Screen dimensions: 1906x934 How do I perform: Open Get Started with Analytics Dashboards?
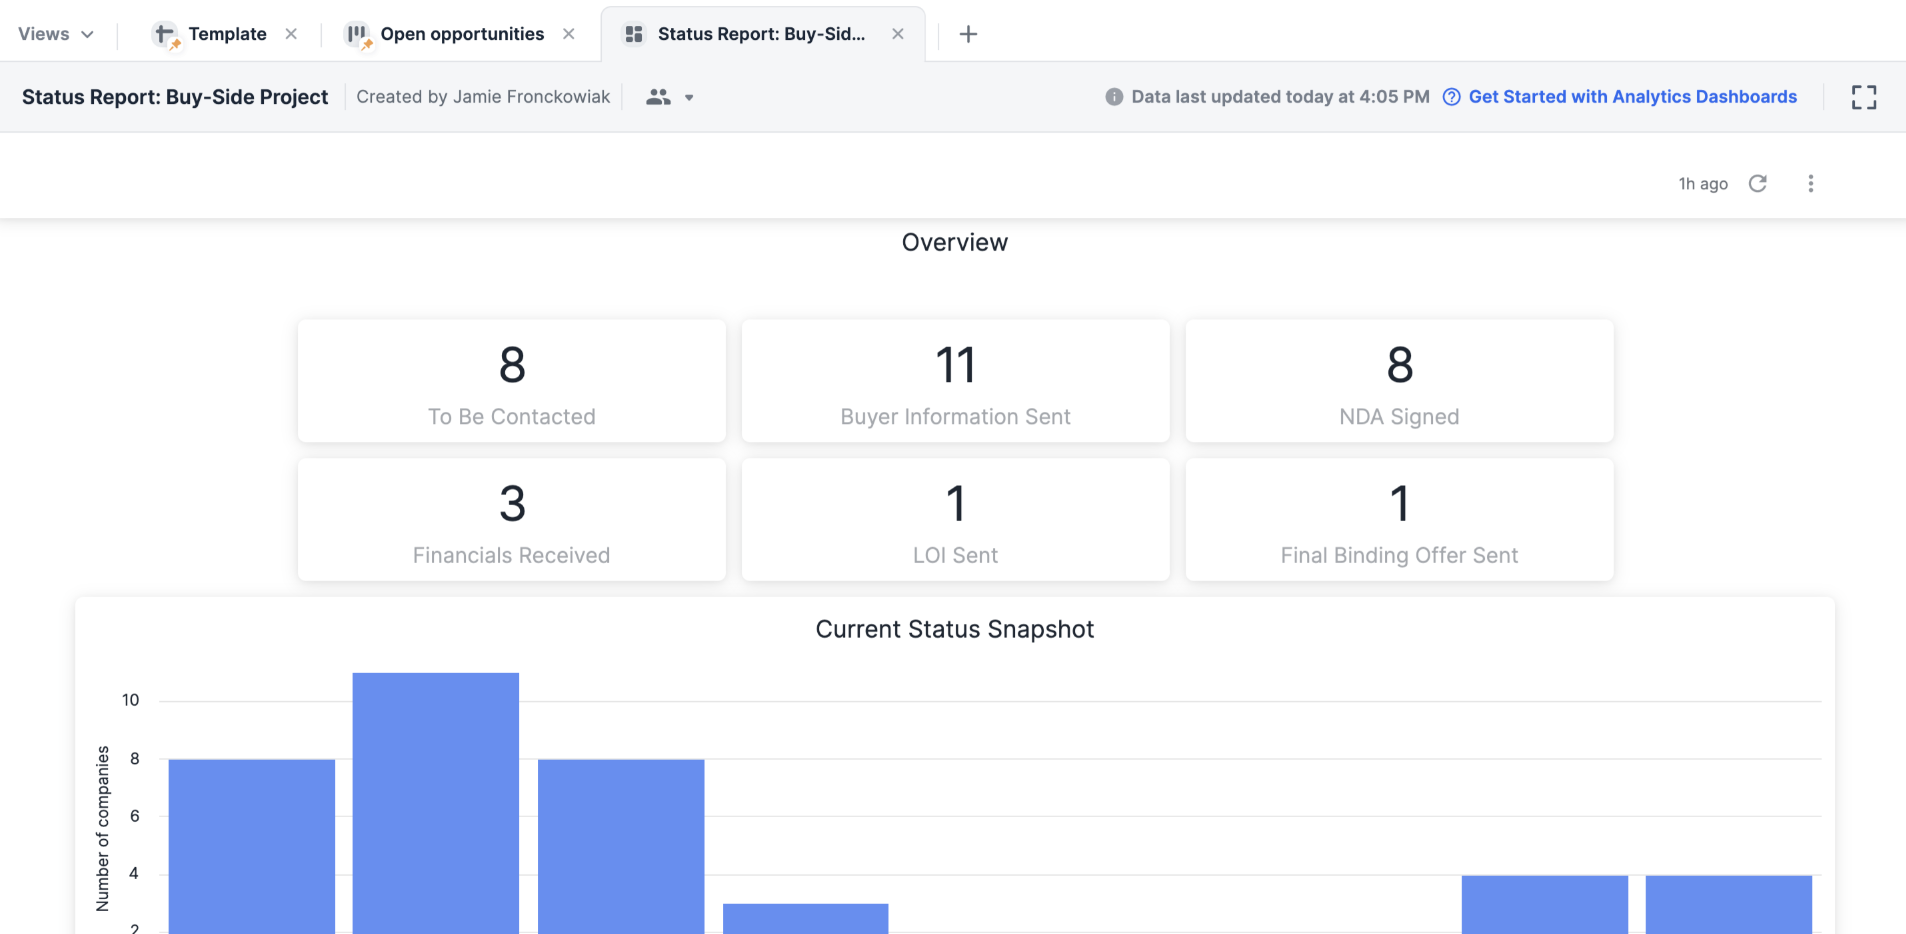[x=1632, y=96]
